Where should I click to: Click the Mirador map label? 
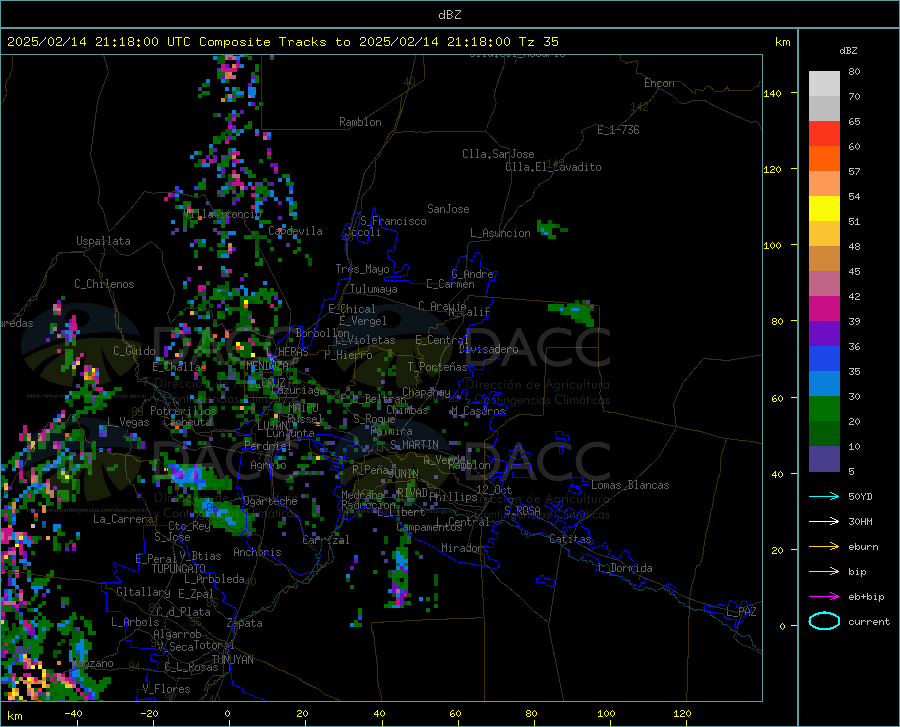tap(462, 548)
